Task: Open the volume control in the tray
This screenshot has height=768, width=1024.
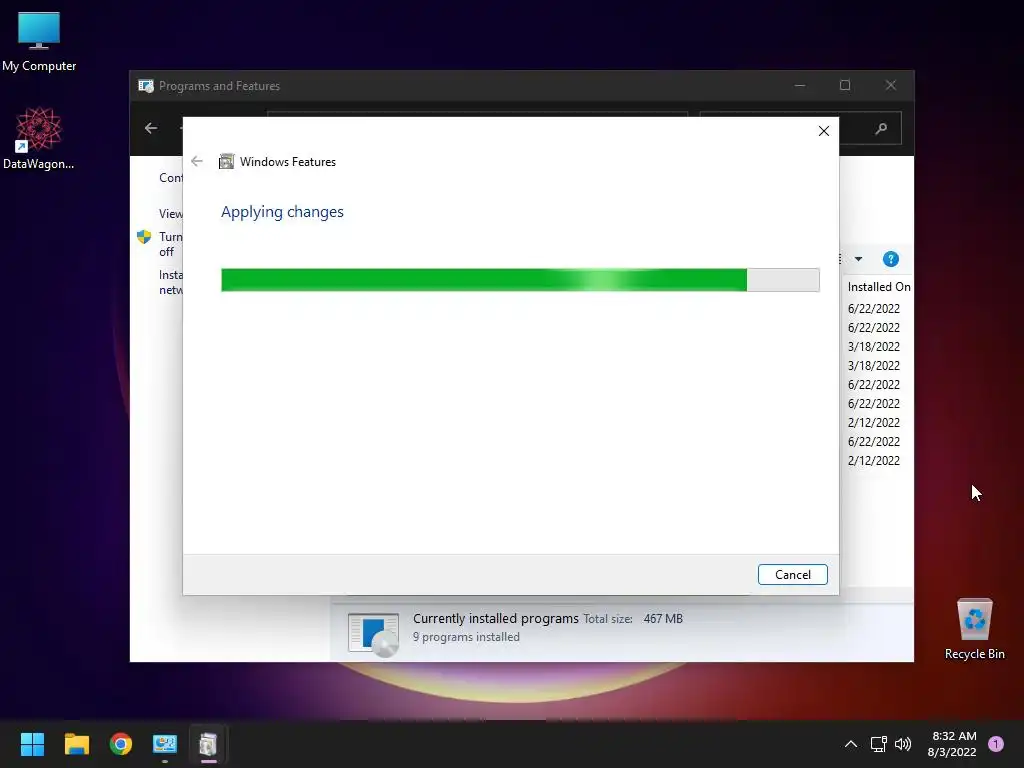Action: [903, 744]
